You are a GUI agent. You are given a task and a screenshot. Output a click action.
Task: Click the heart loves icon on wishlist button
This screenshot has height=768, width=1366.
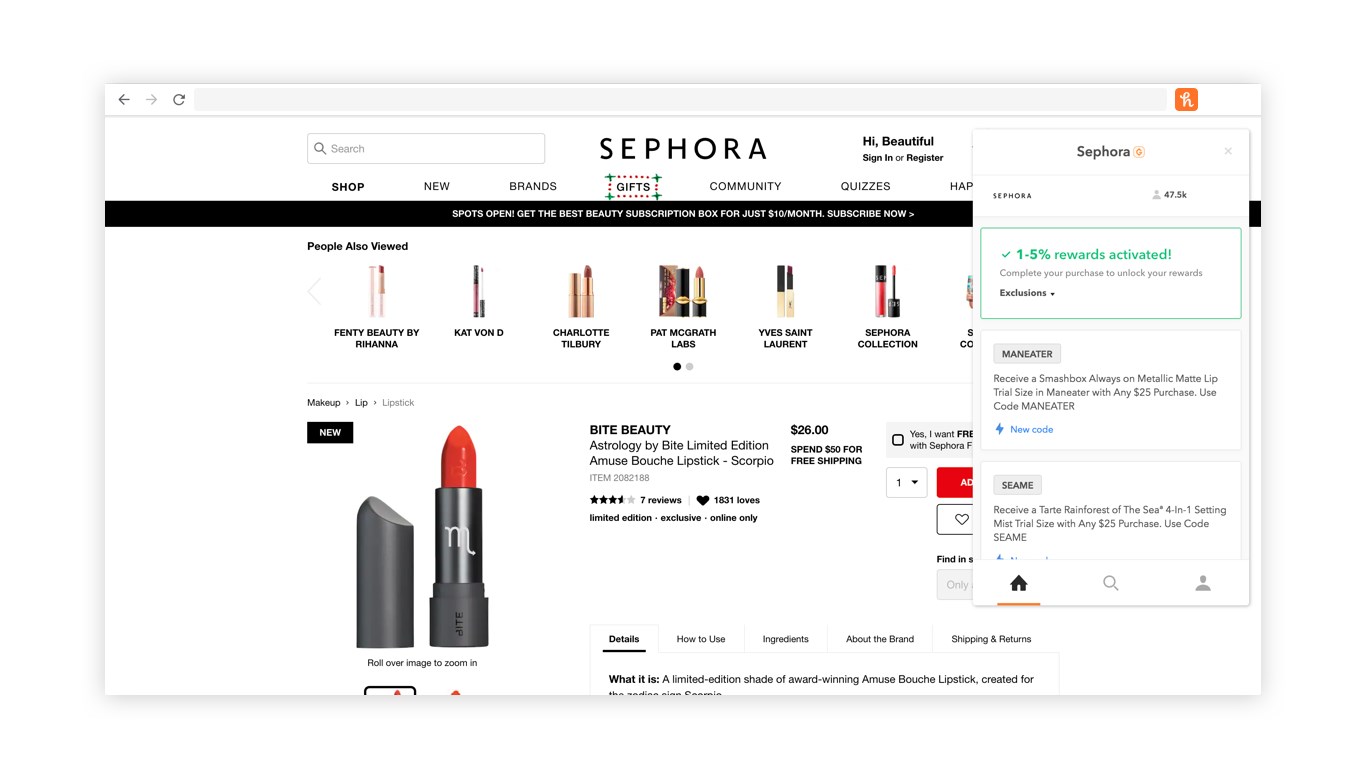(x=961, y=519)
